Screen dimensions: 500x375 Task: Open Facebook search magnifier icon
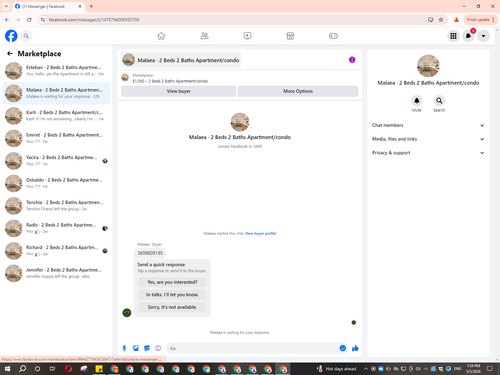point(26,36)
